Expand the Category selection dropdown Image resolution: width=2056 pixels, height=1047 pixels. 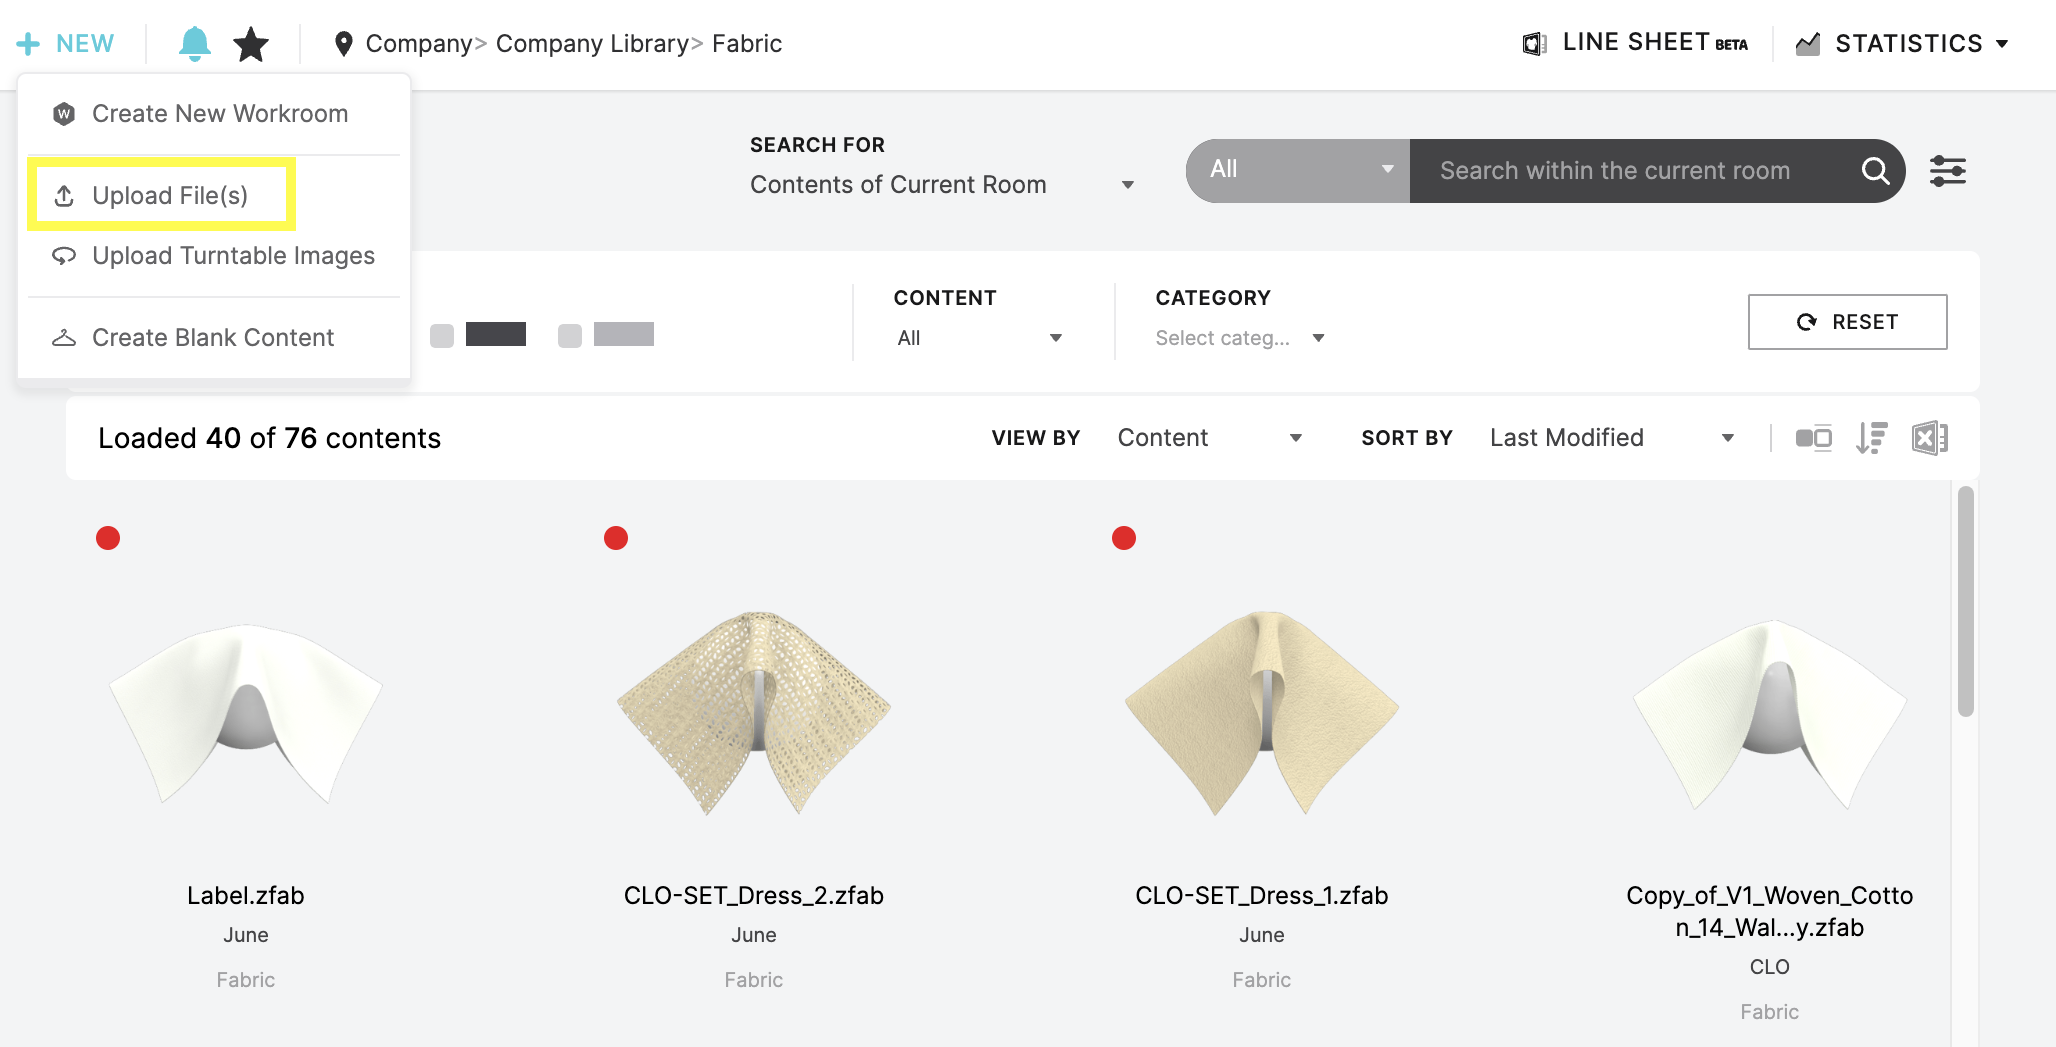pos(1240,338)
